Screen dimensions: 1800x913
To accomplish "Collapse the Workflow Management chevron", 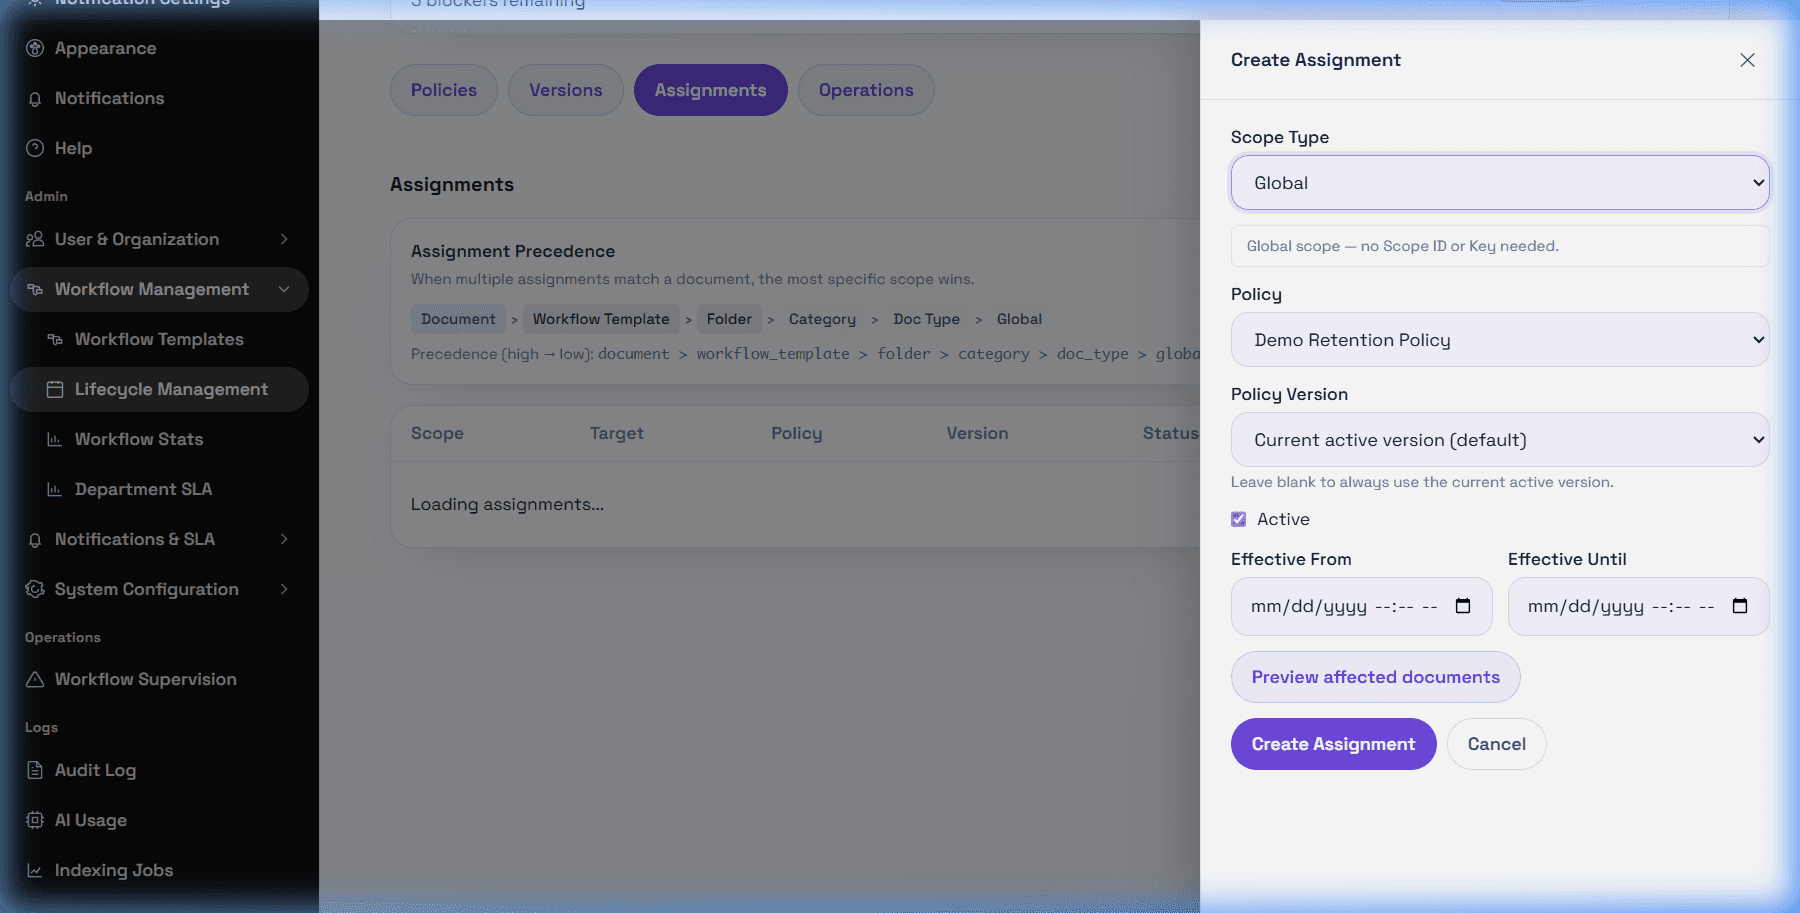I will (284, 289).
